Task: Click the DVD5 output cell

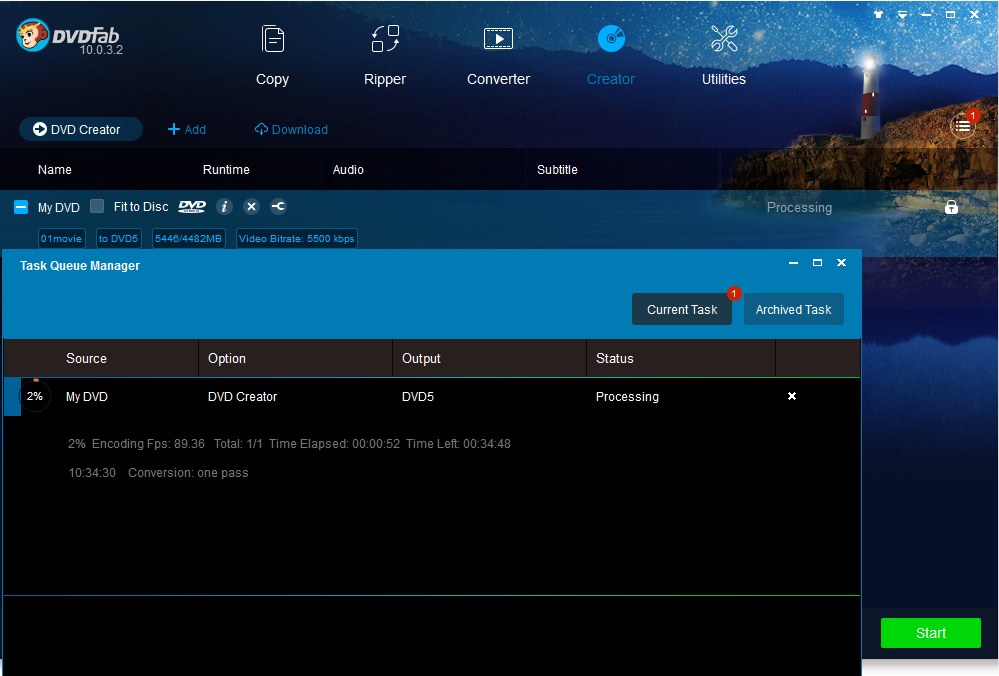Action: pos(418,396)
